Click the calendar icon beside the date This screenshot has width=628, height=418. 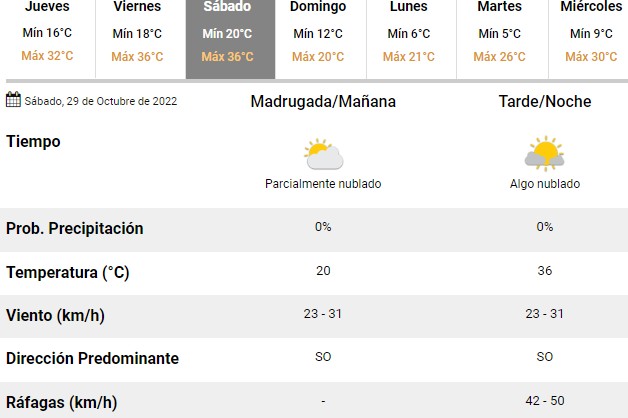(13, 100)
